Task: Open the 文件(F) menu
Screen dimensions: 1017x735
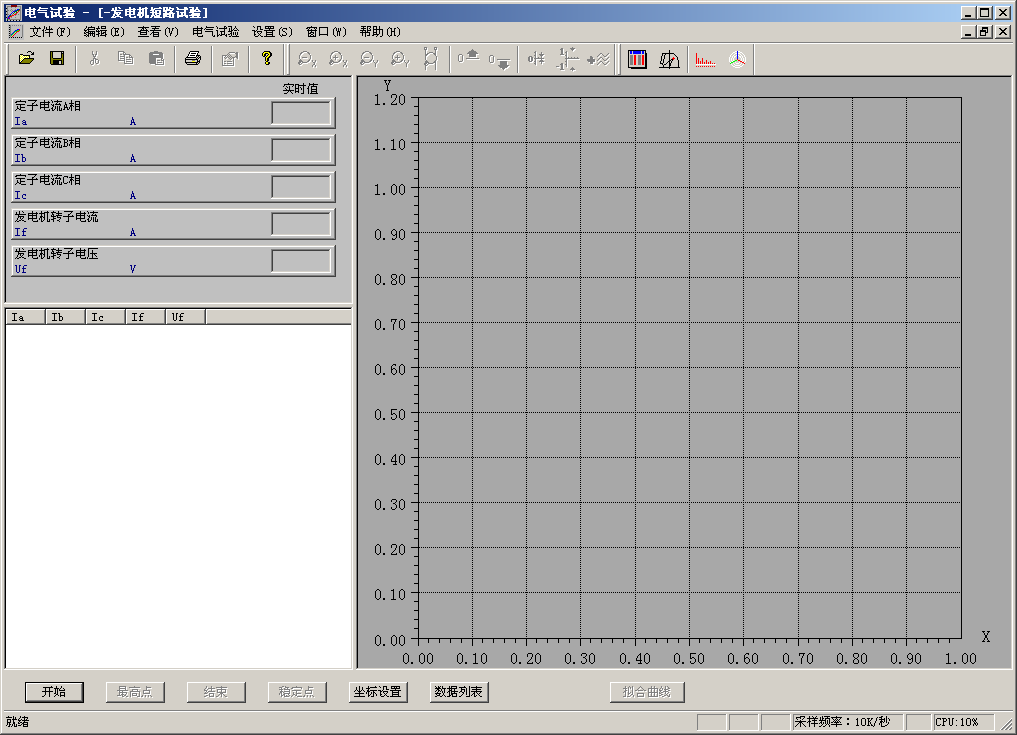Action: tap(50, 32)
